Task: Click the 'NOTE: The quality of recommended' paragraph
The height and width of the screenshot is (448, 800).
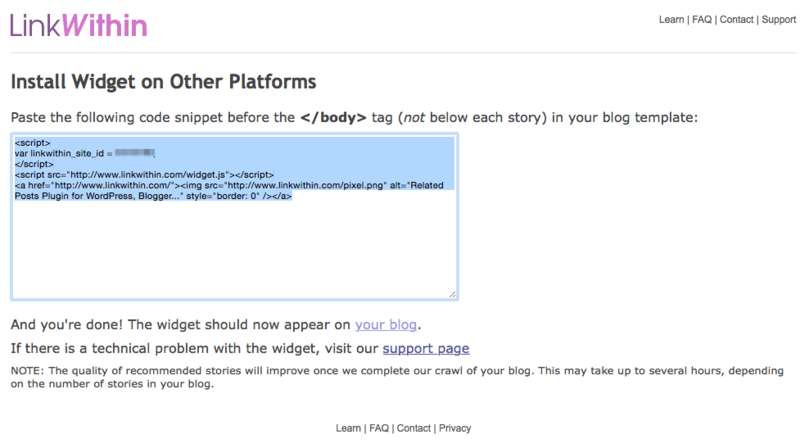Action: 397,377
